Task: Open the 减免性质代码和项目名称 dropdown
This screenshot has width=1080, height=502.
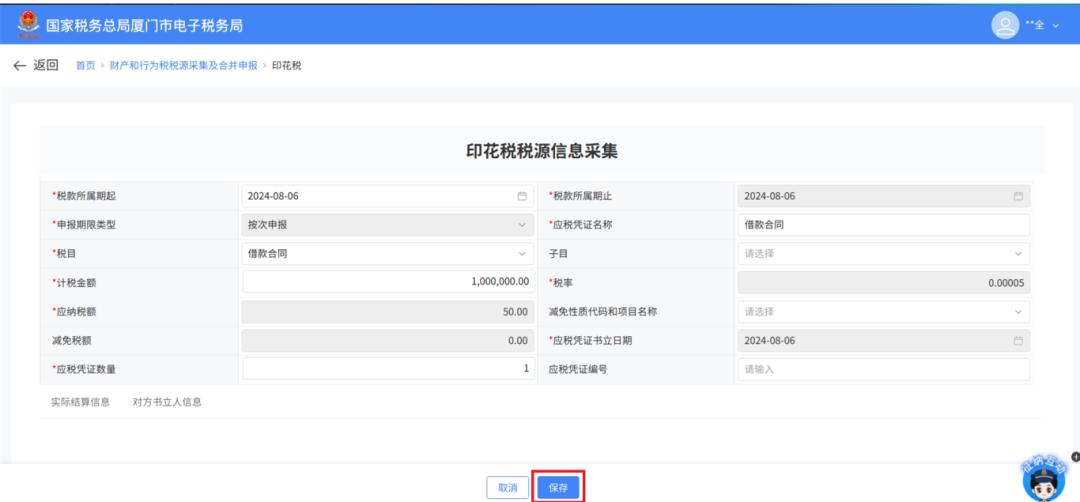Action: point(884,311)
